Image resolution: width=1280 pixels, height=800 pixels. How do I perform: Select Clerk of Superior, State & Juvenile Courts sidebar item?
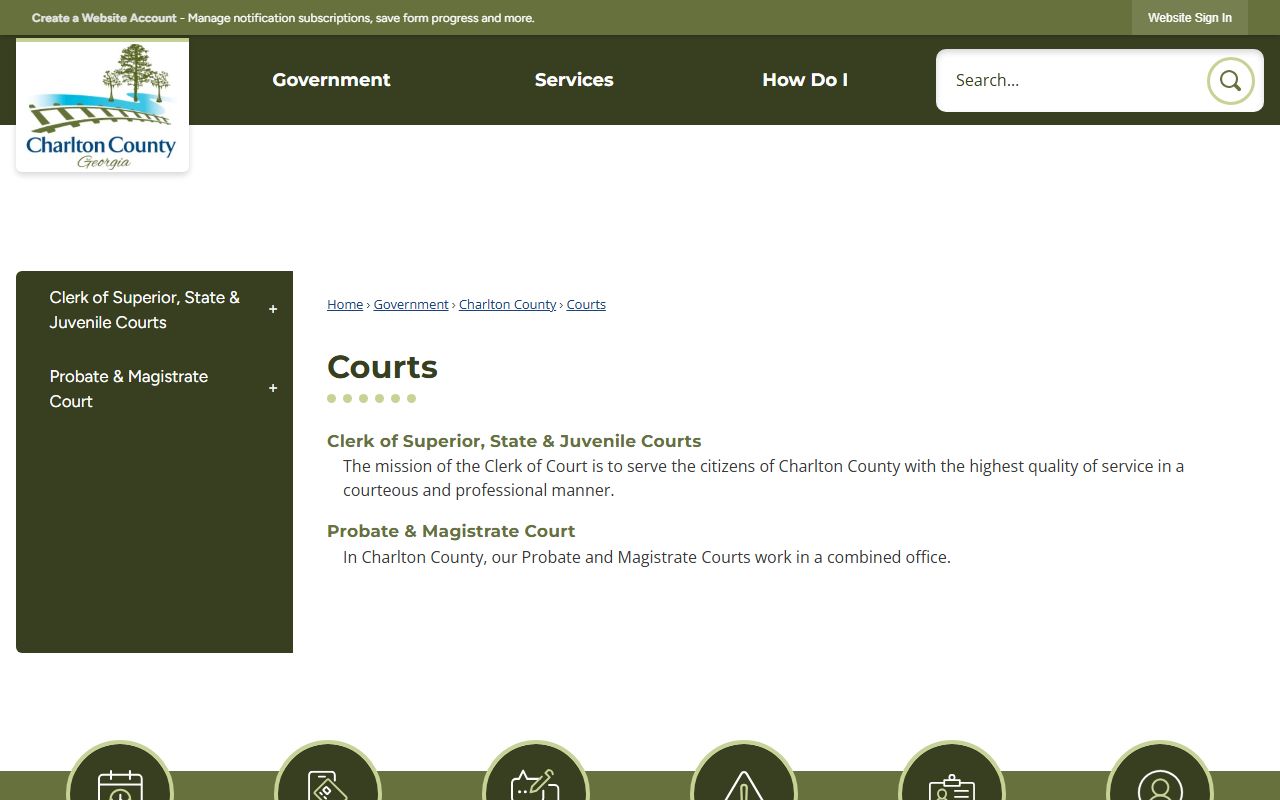click(x=145, y=310)
